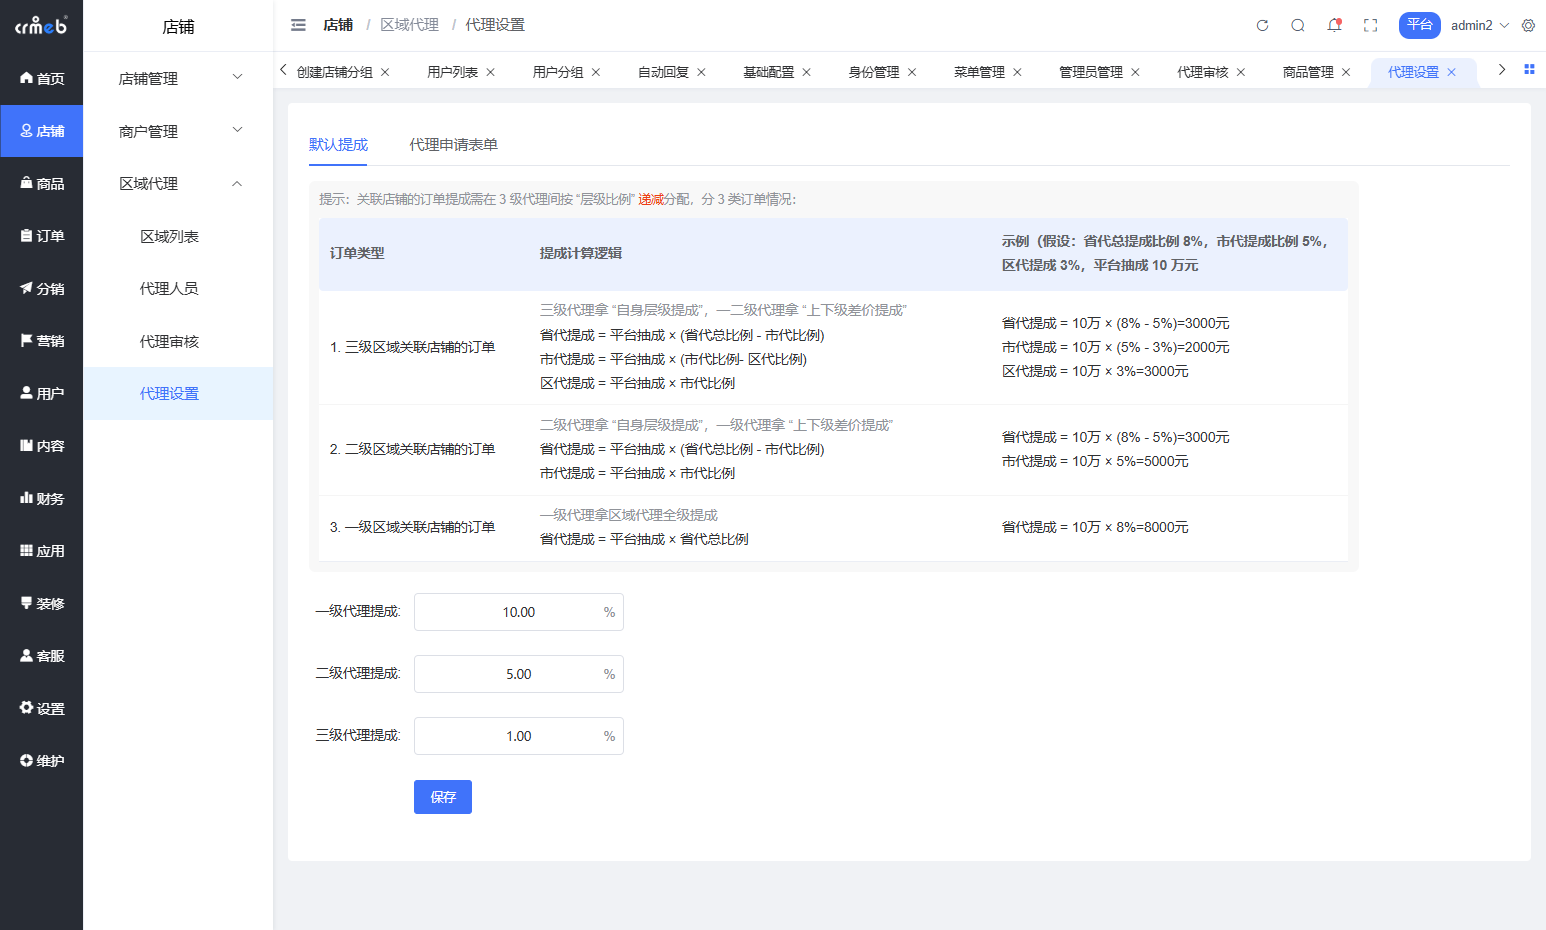Screen dimensions: 1546x930
Task: Toggle fullscreen with the expand icon
Action: point(1370,25)
